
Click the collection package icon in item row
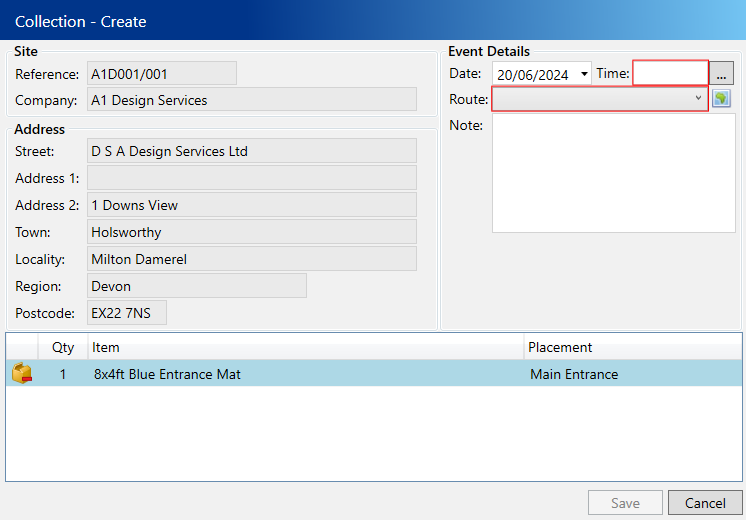pos(21,374)
